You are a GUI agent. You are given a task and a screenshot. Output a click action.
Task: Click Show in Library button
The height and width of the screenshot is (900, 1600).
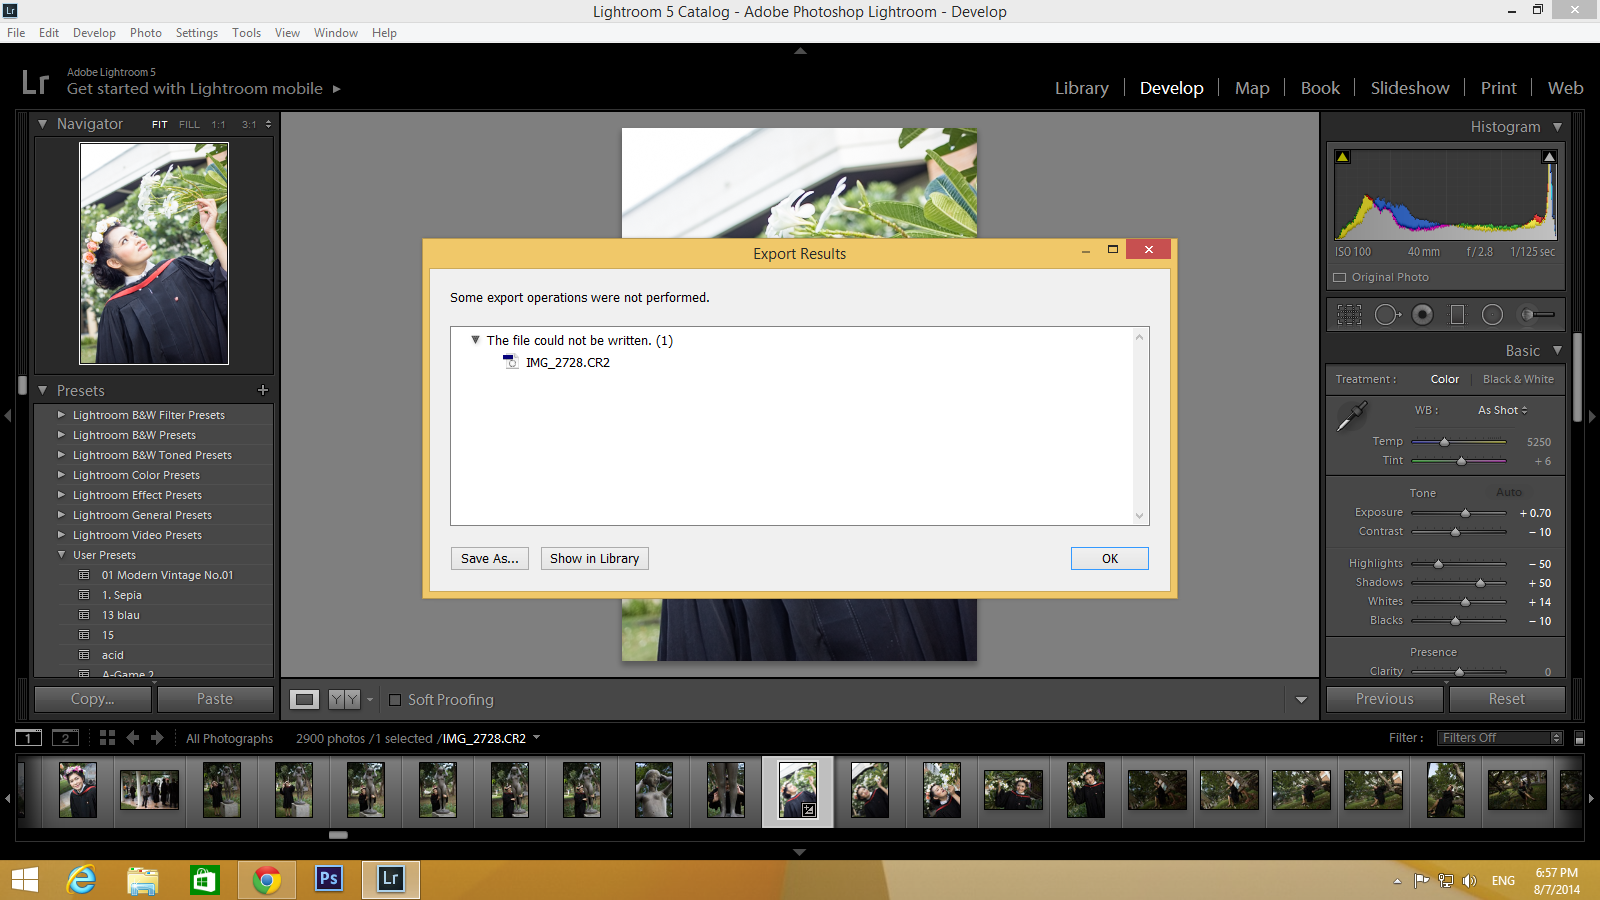tap(594, 558)
